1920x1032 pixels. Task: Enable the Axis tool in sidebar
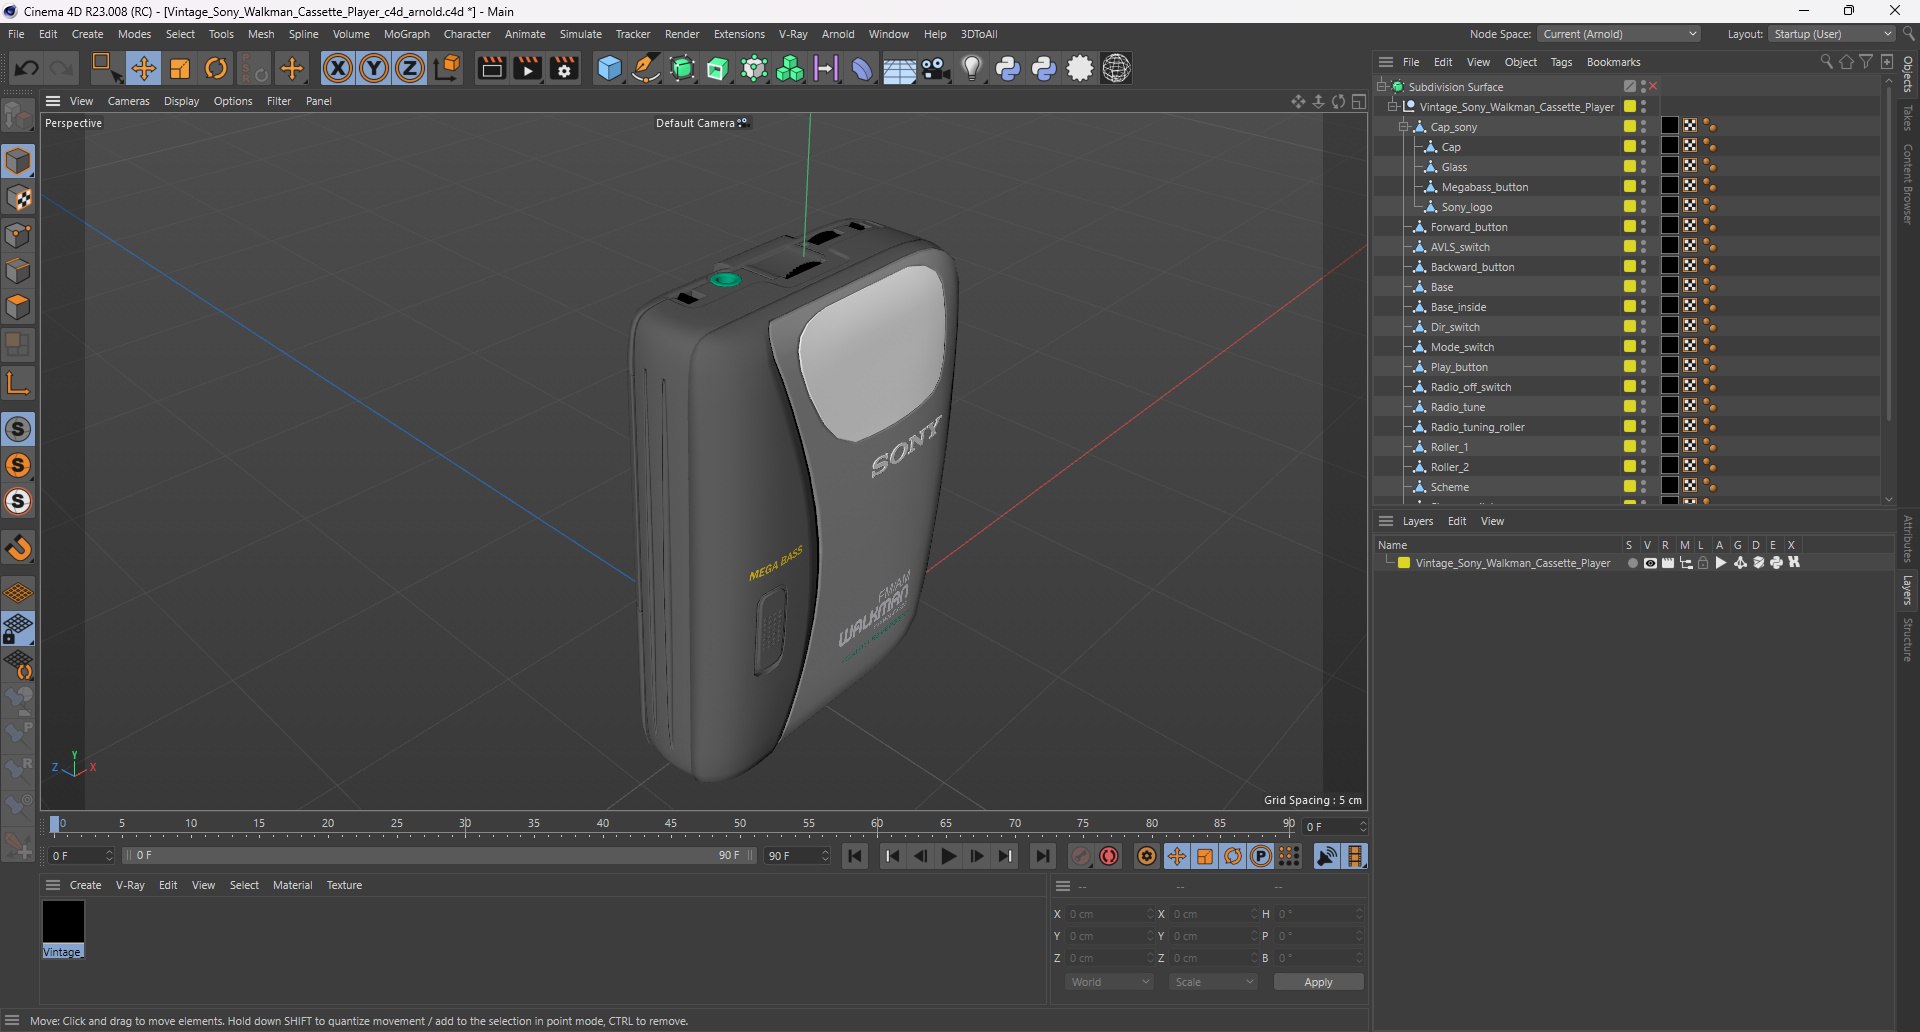[x=18, y=382]
